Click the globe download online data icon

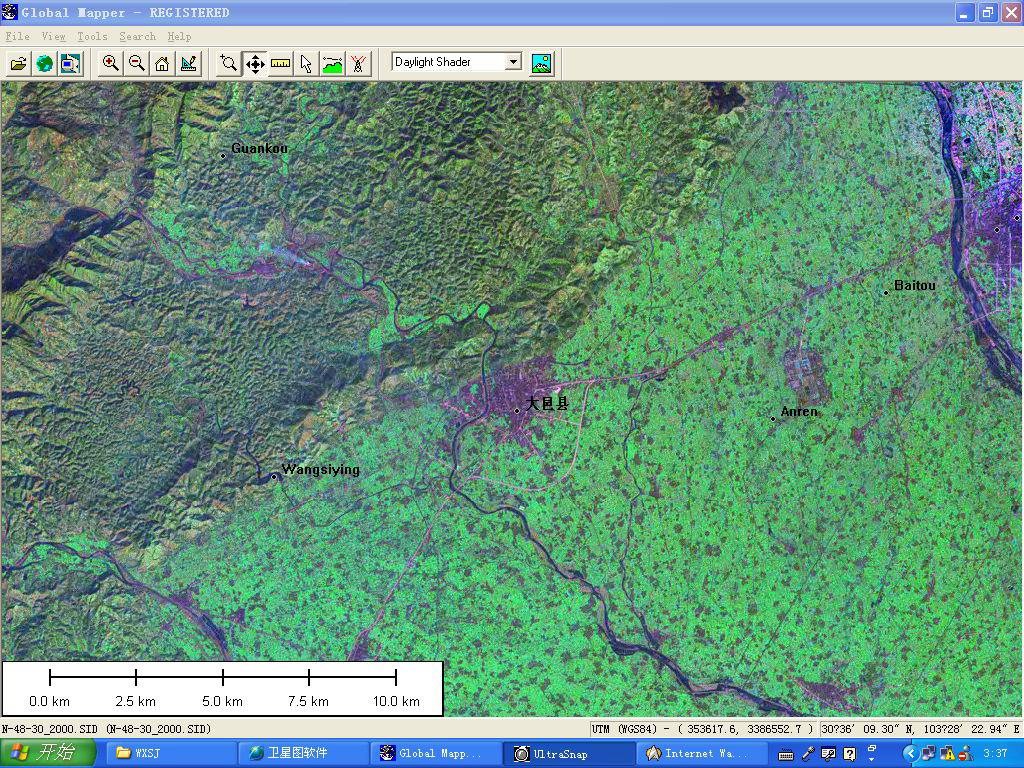44,63
